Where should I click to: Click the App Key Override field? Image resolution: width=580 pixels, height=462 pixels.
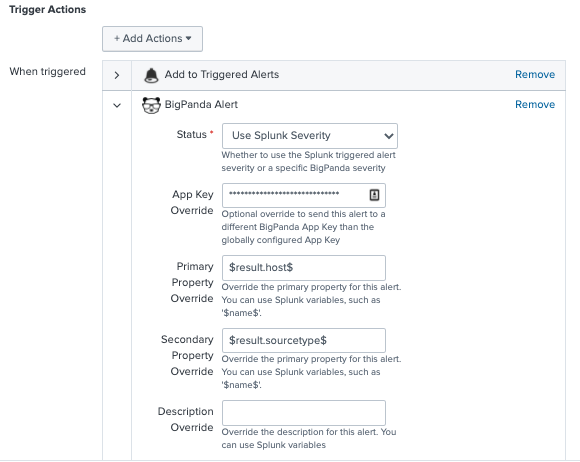(x=304, y=195)
